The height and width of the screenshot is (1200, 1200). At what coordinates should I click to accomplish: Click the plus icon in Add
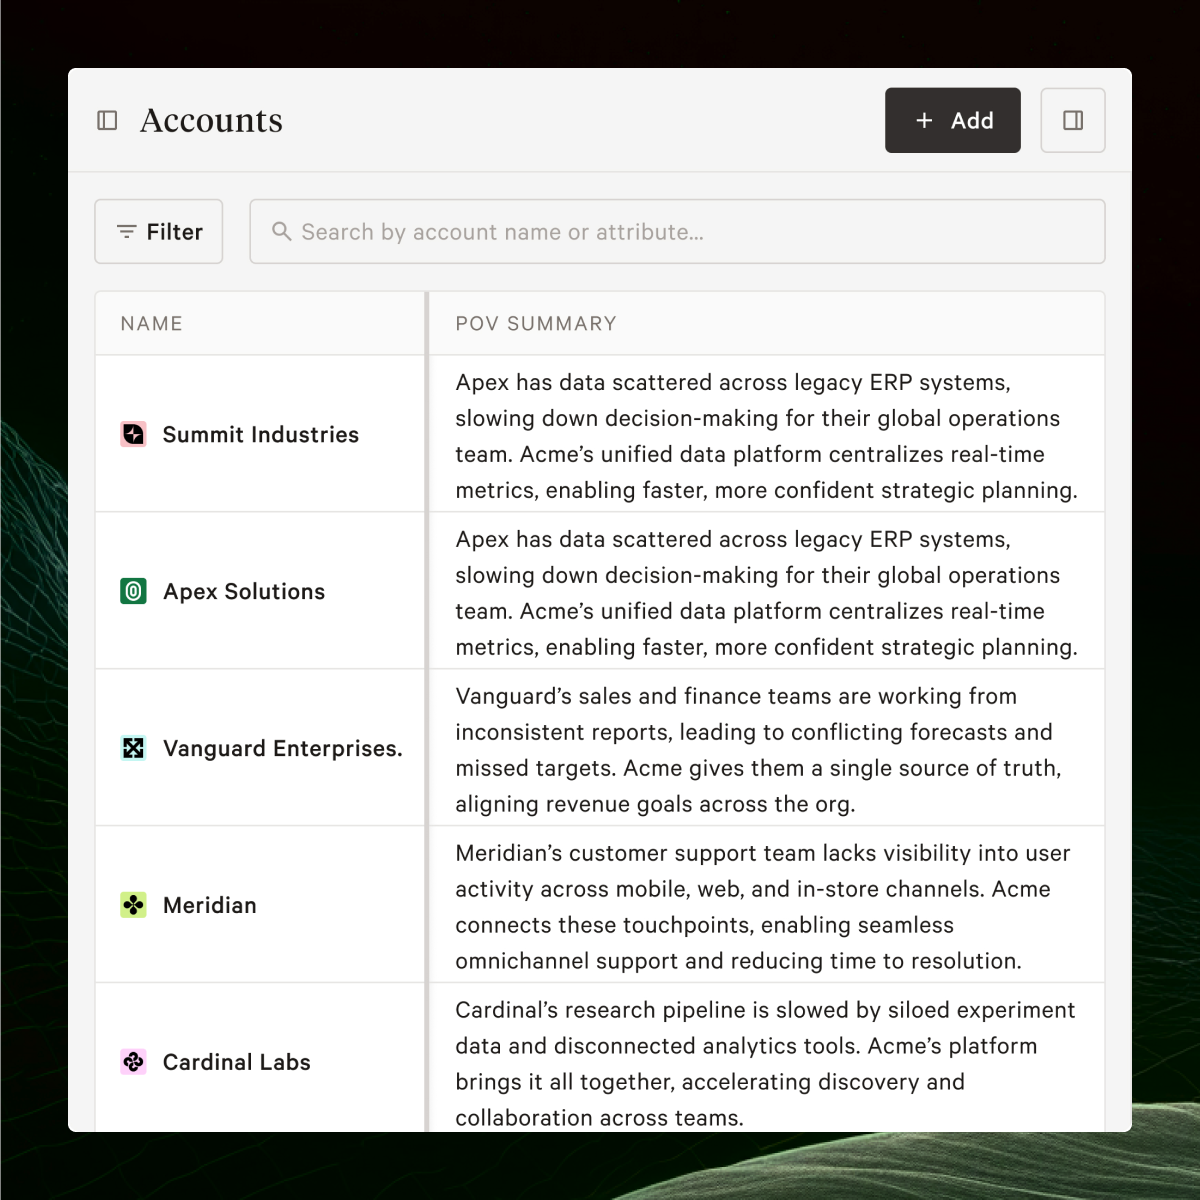pyautogui.click(x=924, y=120)
